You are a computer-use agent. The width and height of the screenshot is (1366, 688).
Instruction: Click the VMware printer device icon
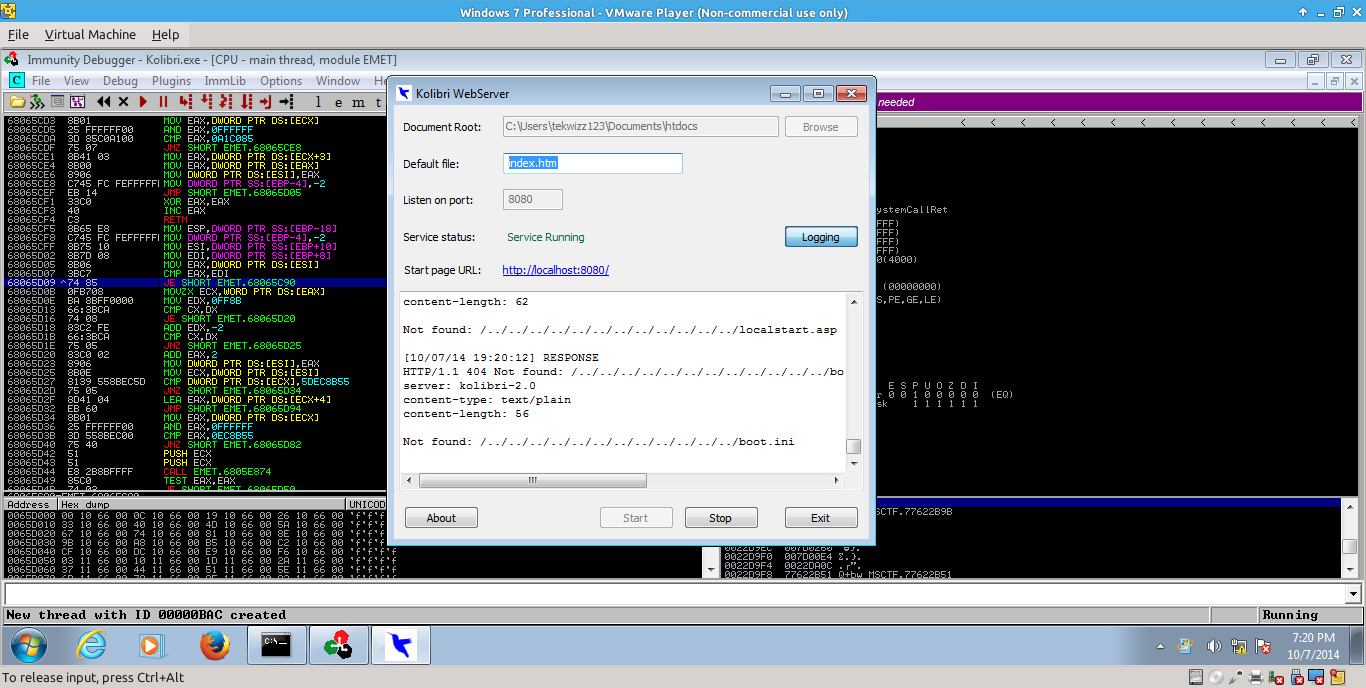(1256, 677)
